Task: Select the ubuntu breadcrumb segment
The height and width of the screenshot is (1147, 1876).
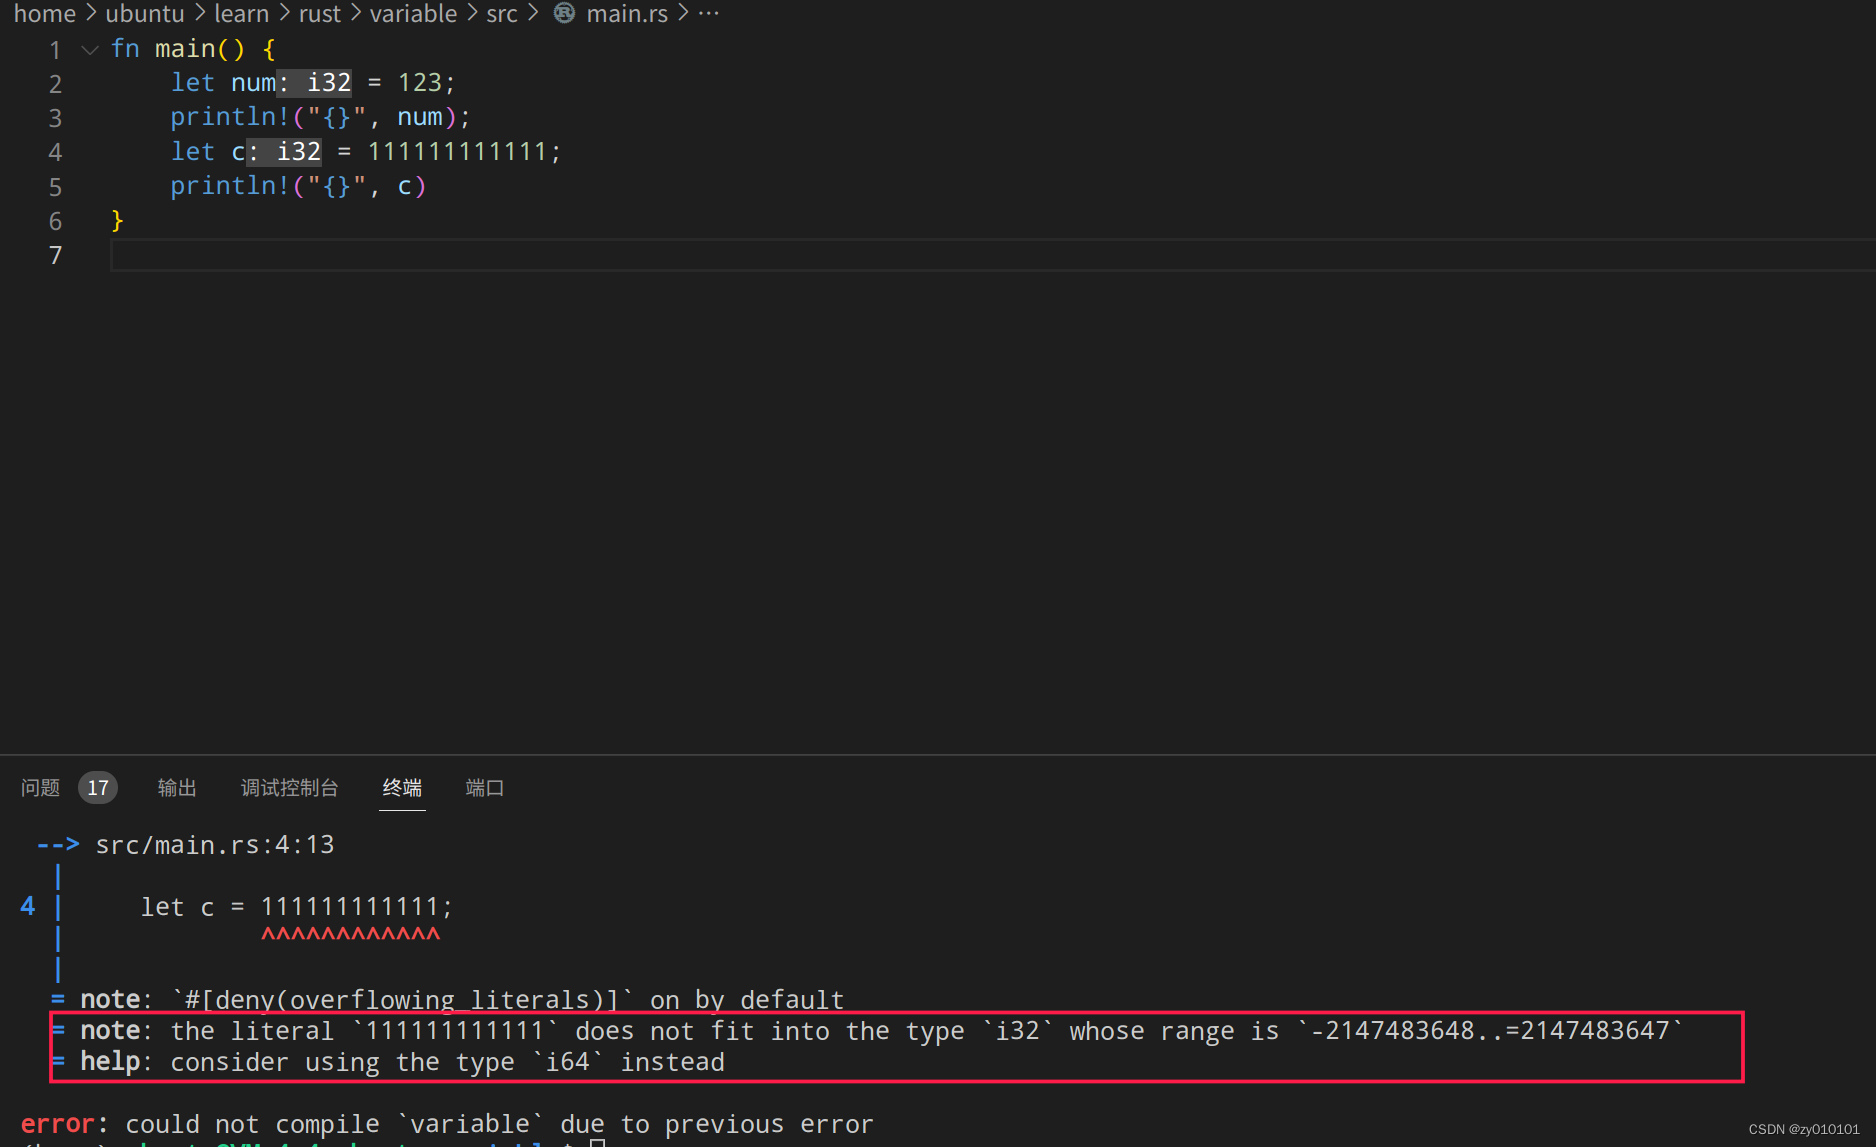Action: coord(145,13)
